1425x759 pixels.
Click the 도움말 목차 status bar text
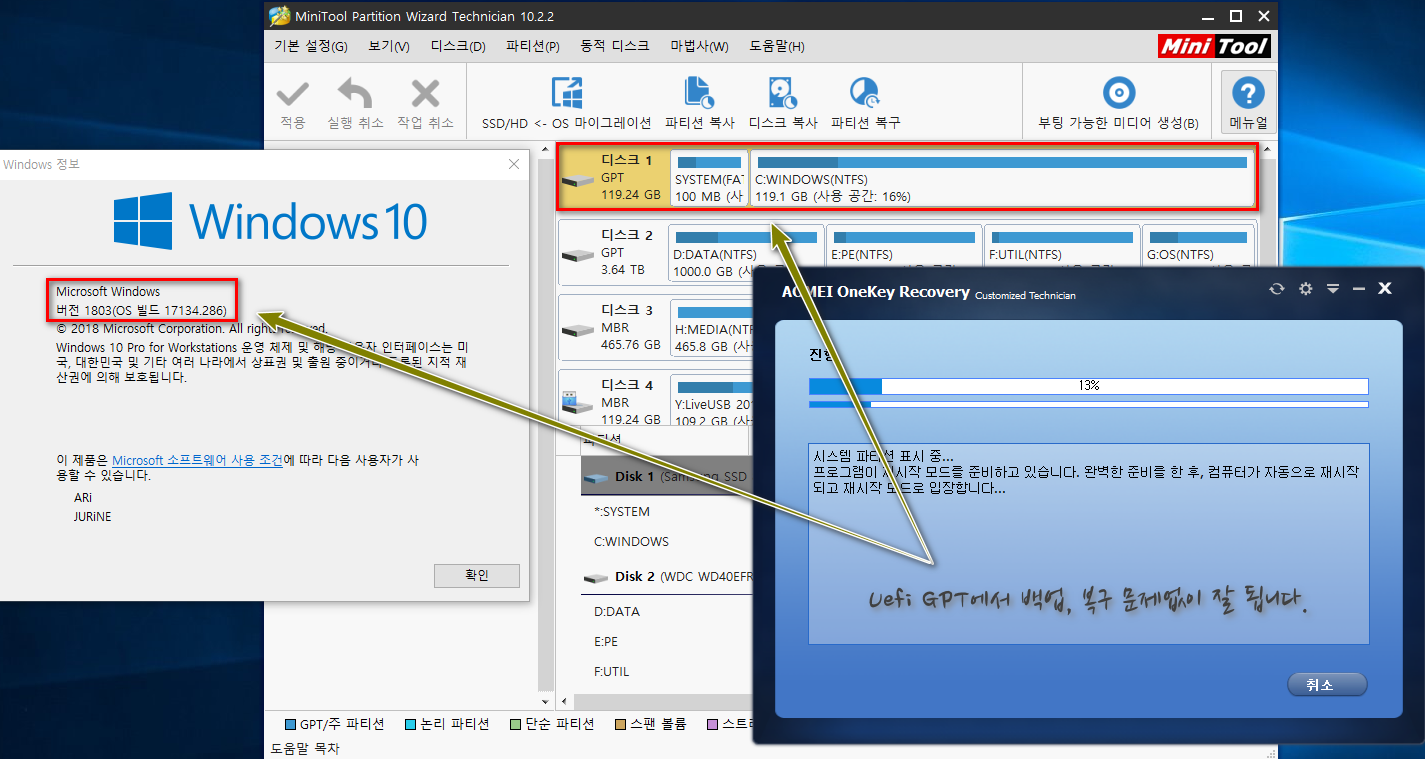click(305, 748)
